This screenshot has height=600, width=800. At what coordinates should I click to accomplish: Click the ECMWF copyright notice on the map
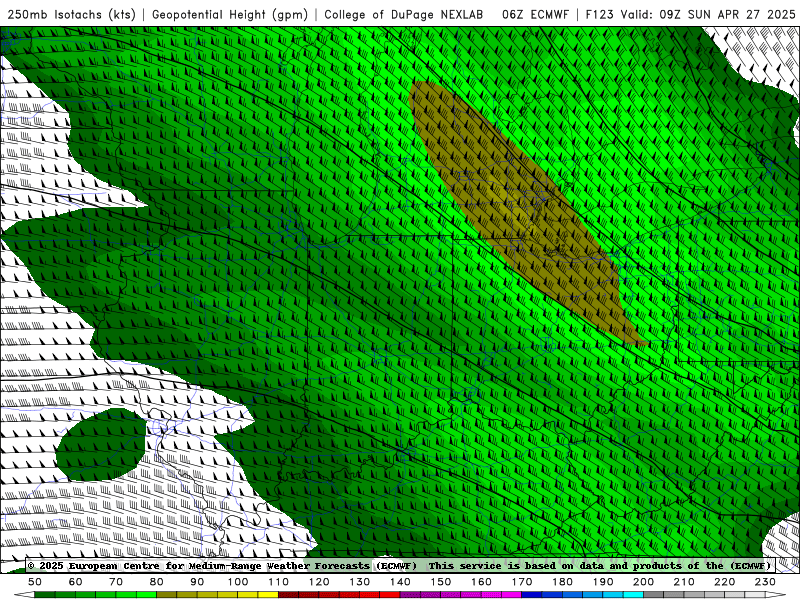tap(222, 566)
